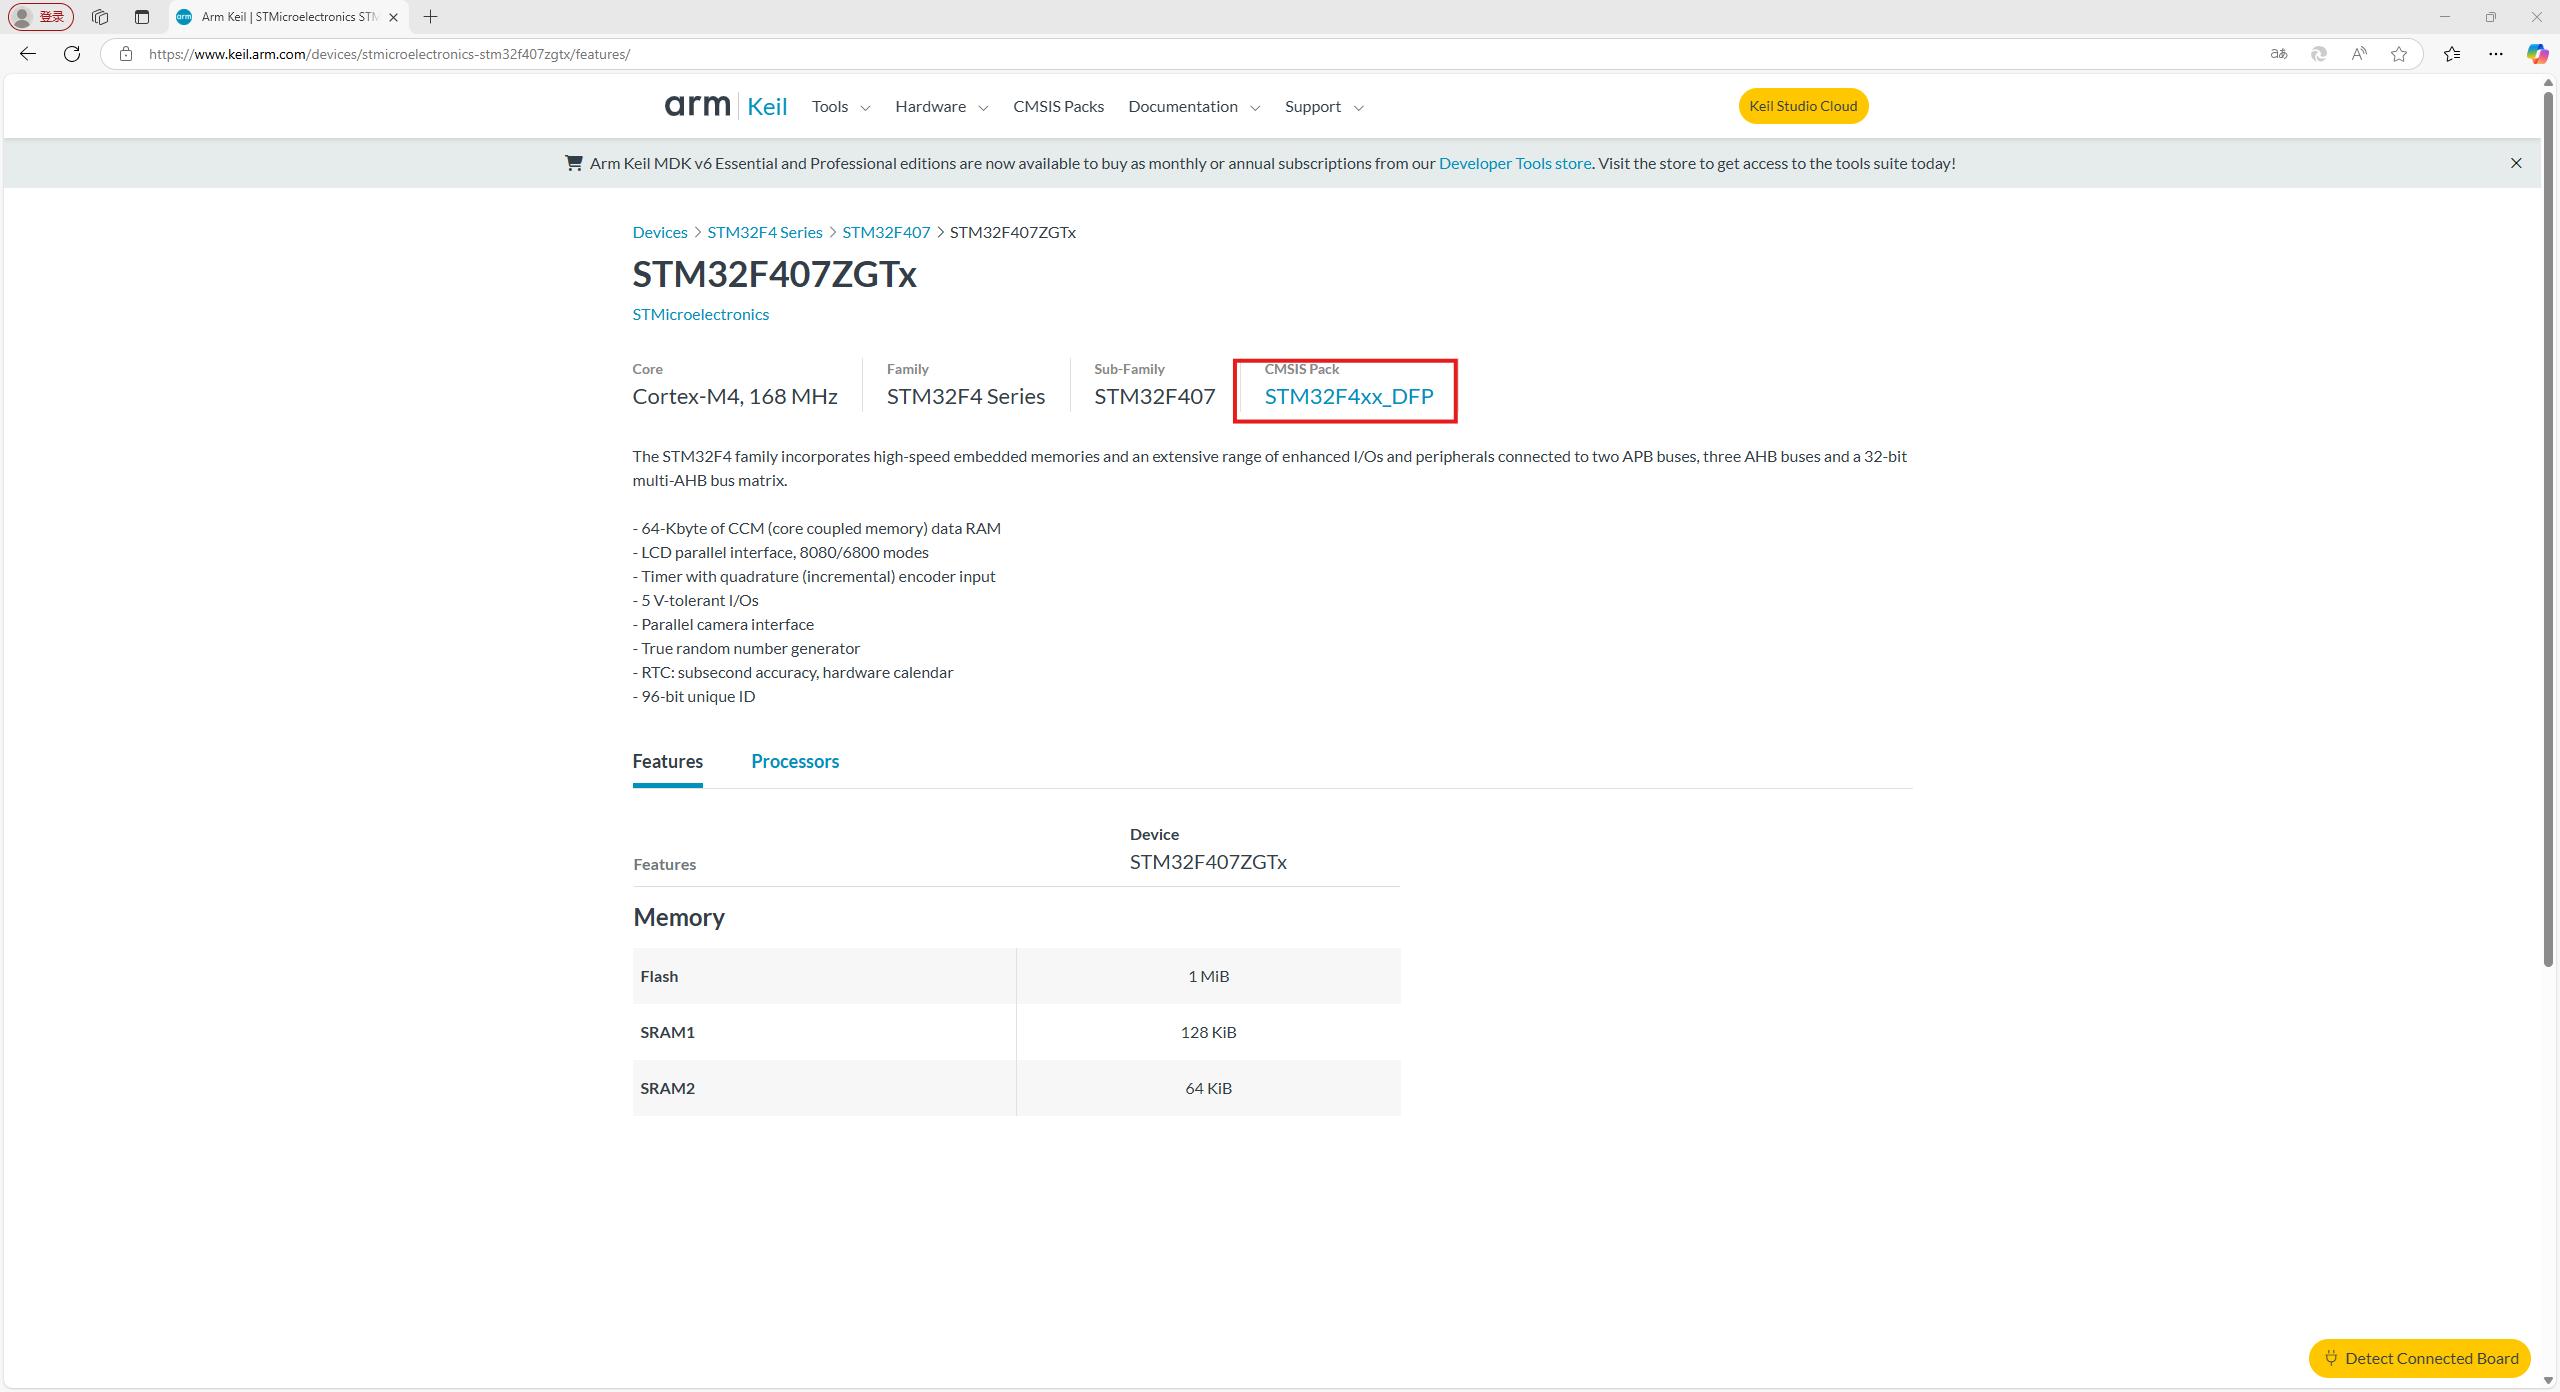Close the Arm Keil browser tab
Viewport: 2560px width, 1392px height.
click(x=394, y=17)
